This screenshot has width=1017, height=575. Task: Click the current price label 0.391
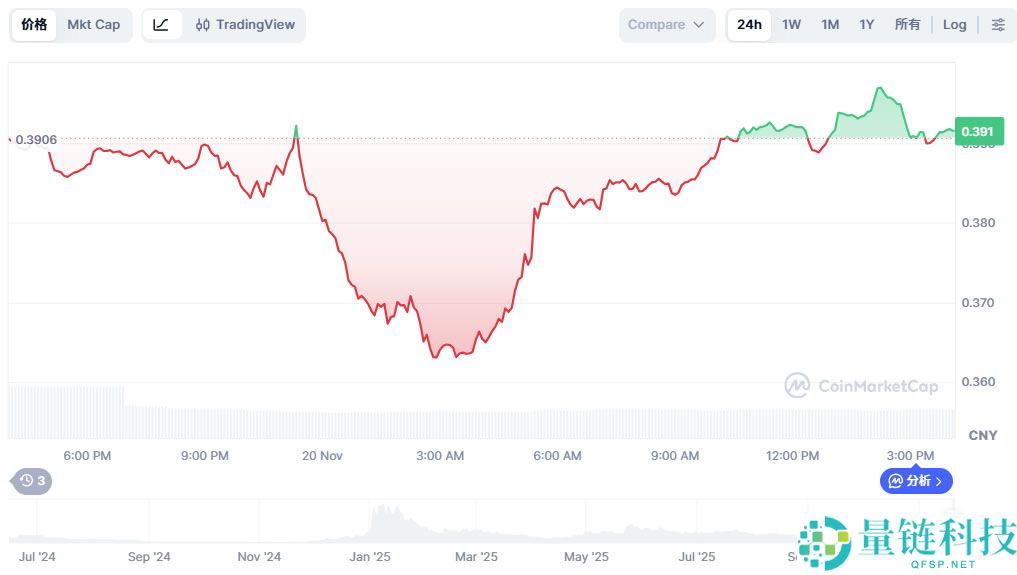[x=976, y=131]
